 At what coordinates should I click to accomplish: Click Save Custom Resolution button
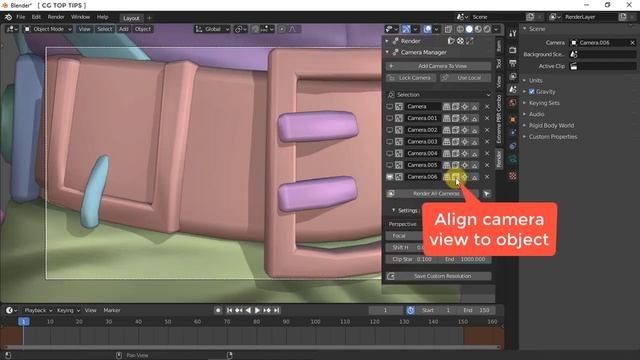coord(439,276)
